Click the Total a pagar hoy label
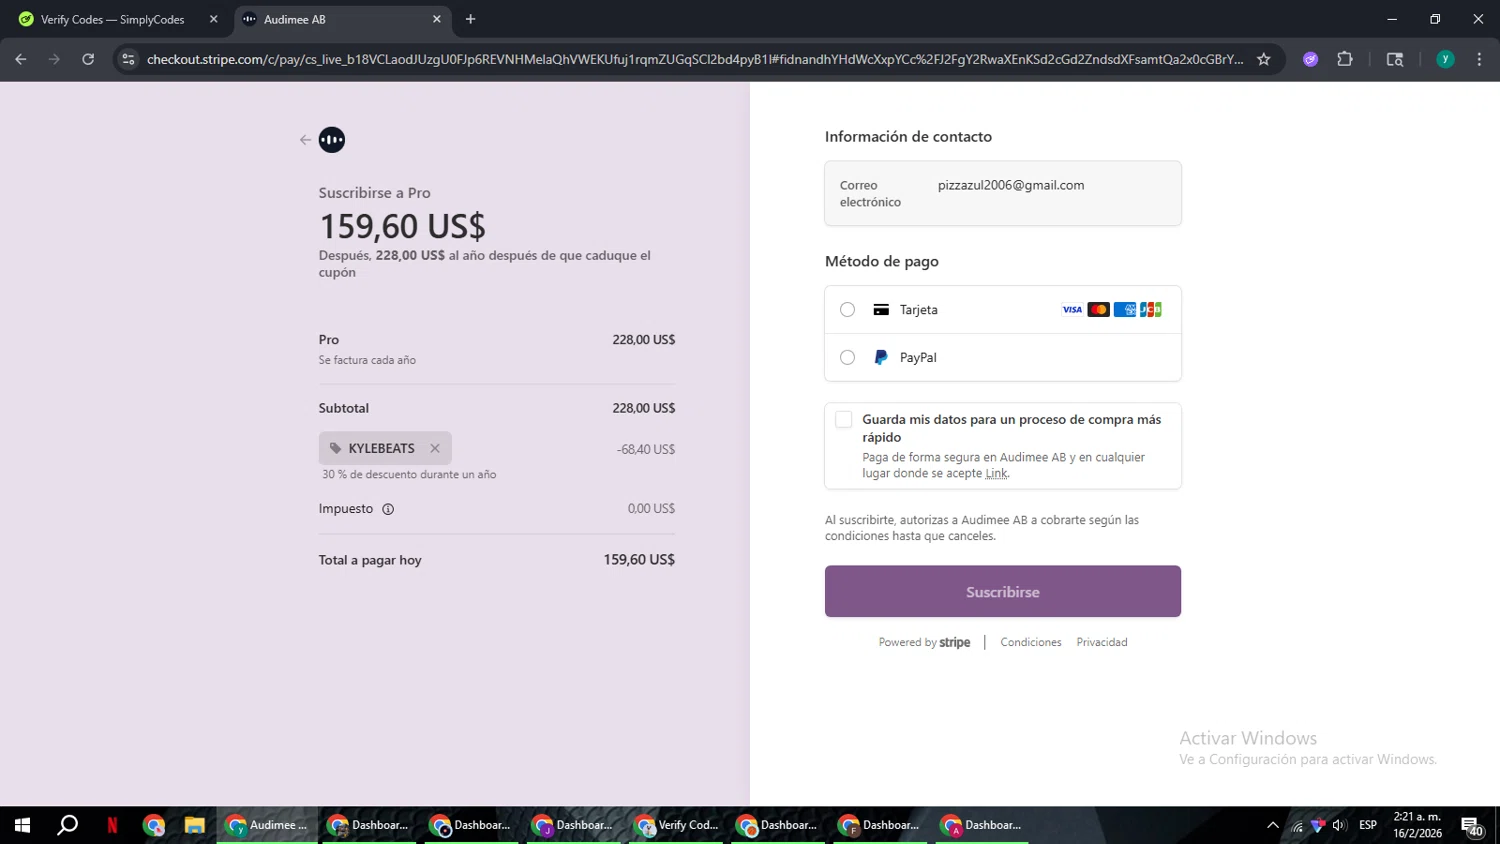Image resolution: width=1500 pixels, height=844 pixels. coord(370,560)
